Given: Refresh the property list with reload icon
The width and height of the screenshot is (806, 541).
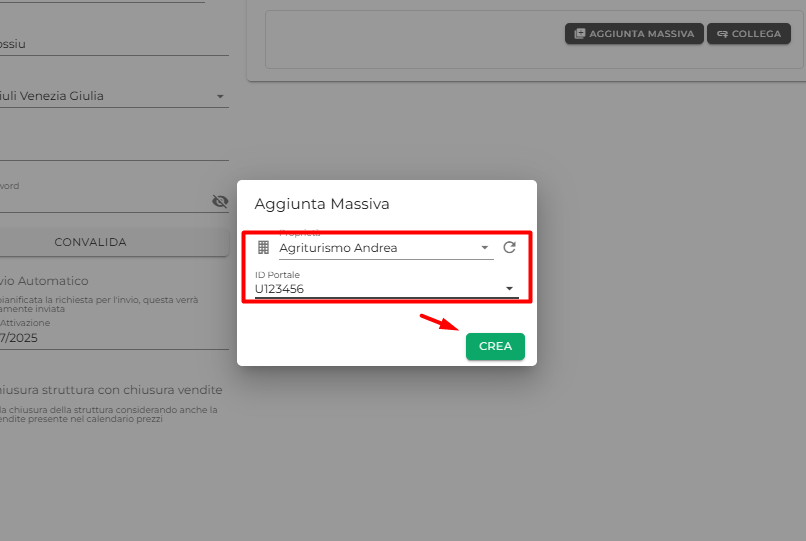Looking at the screenshot, I should [x=509, y=247].
